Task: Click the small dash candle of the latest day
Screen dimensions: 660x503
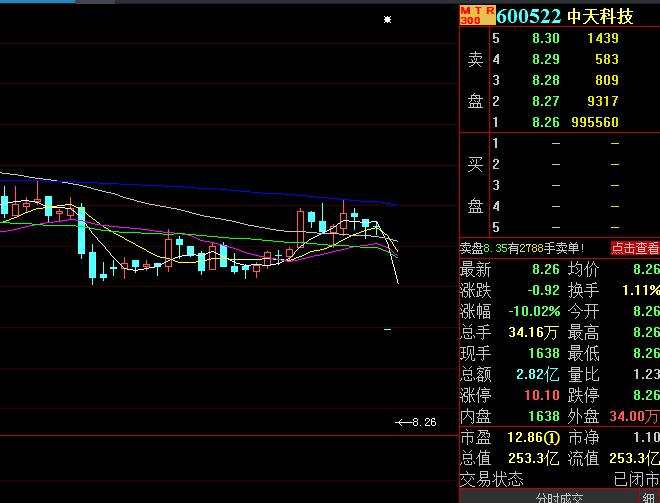Action: click(388, 330)
